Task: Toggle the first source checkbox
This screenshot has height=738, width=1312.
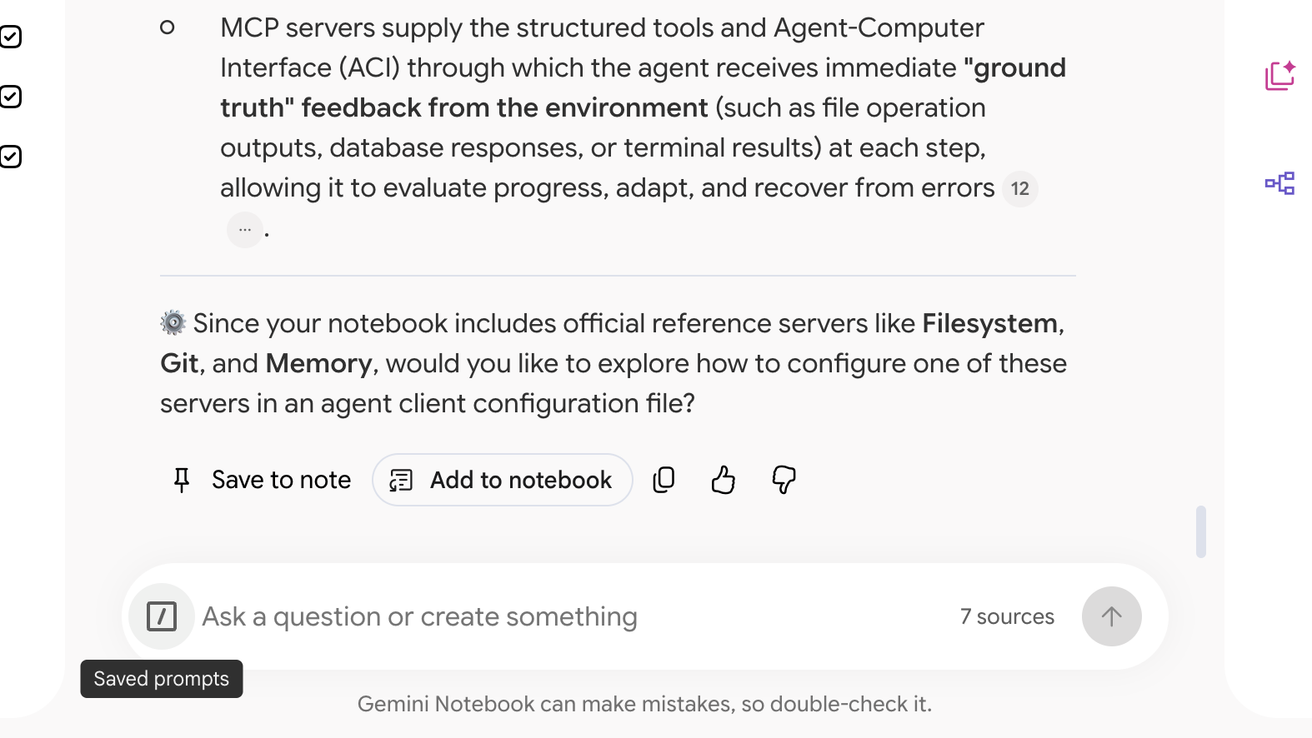Action: (x=10, y=37)
